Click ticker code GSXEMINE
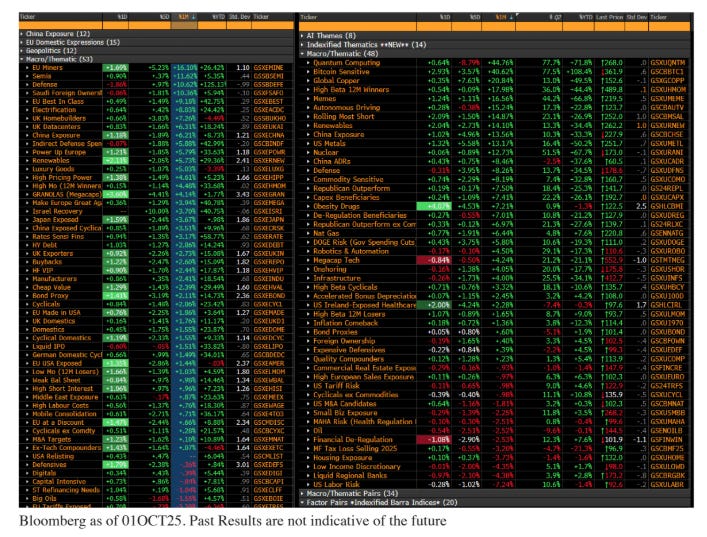 click(269, 68)
